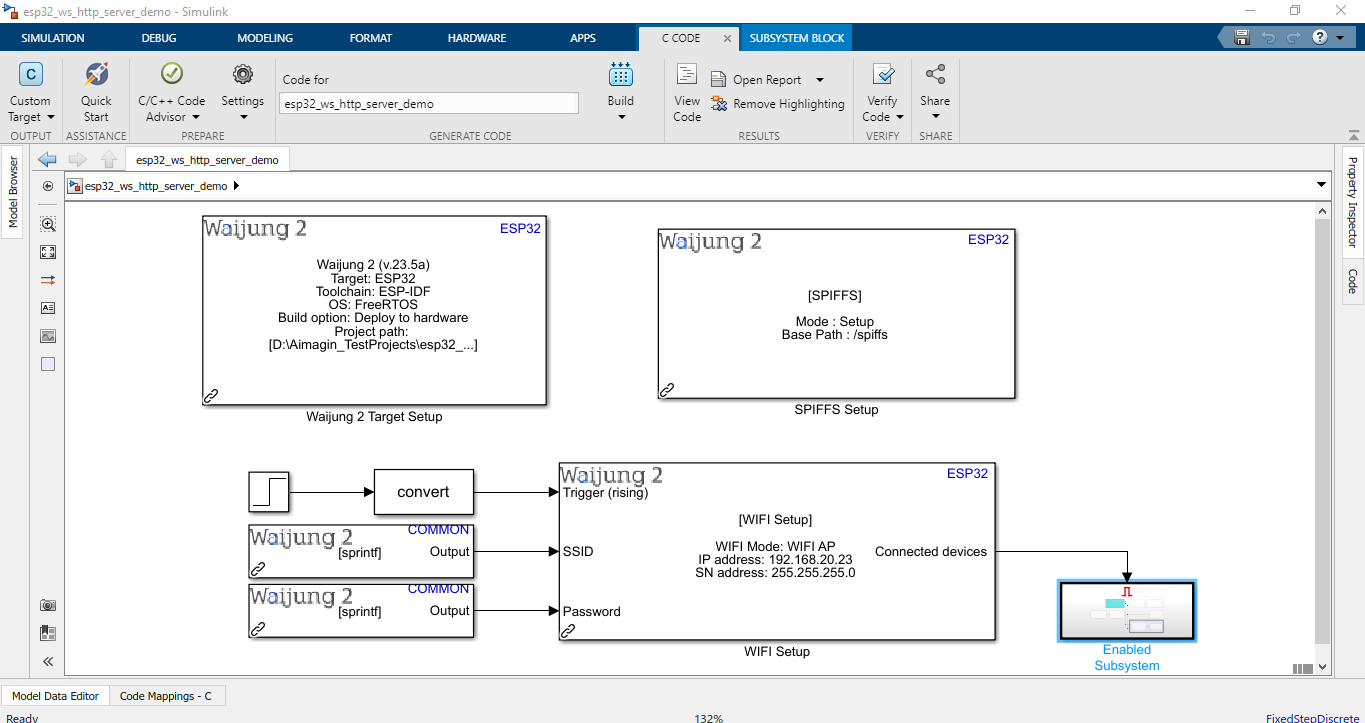Select the SPIFFS Setup block
1365x723 pixels.
click(x=836, y=314)
